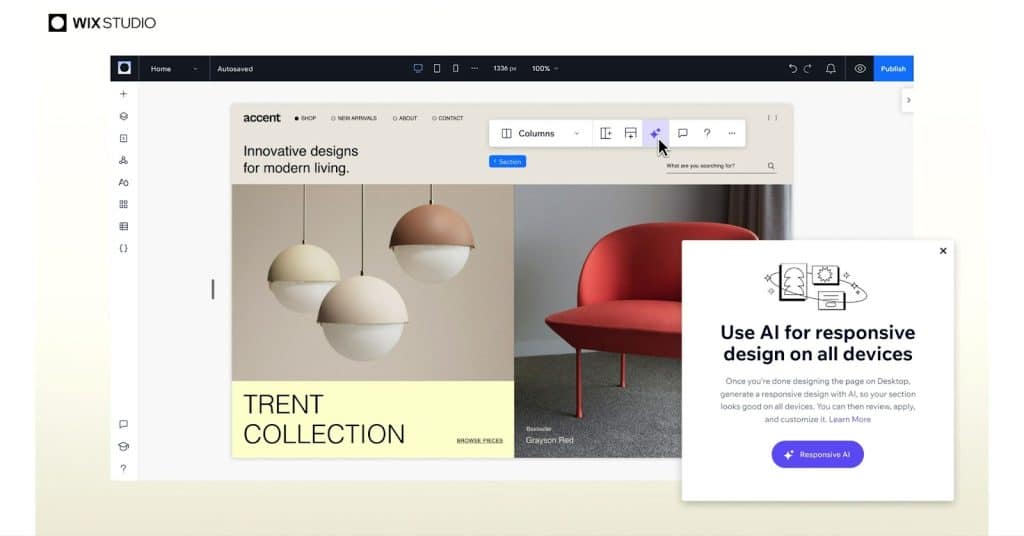Viewport: 1024px width, 536px height.
Task: Expand the Columns layout dropdown
Action: 576,133
